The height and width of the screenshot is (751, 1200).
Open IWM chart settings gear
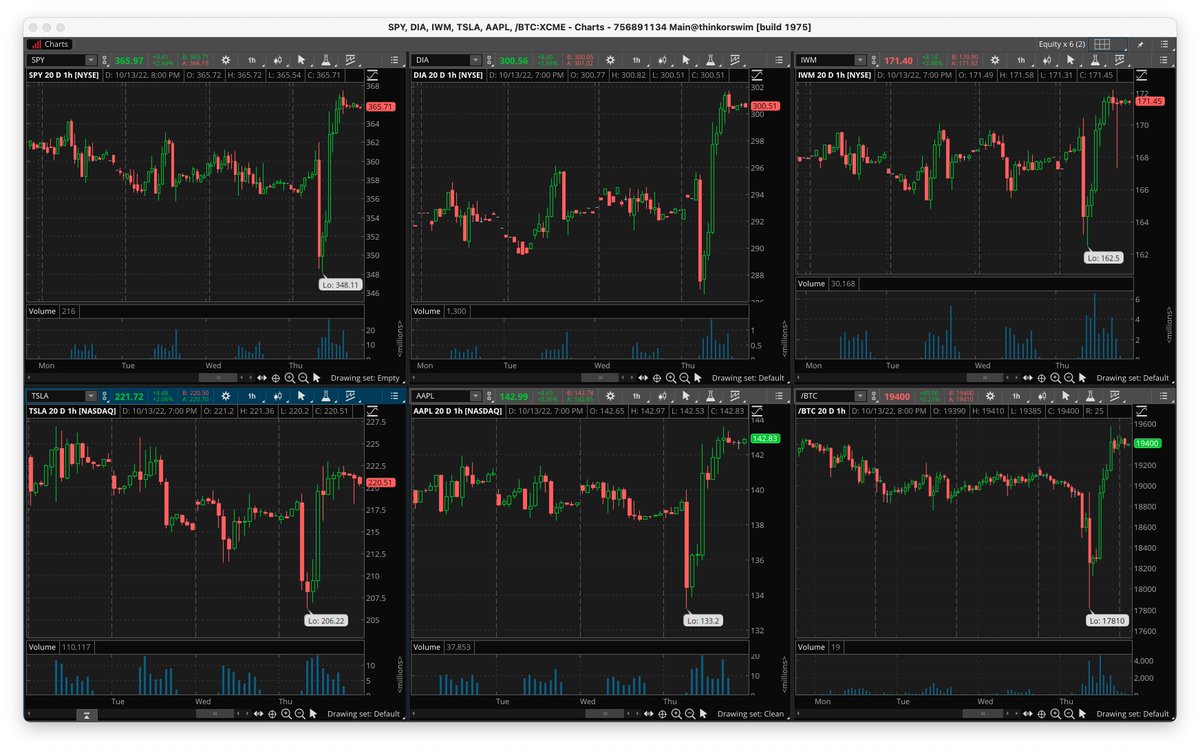pos(995,60)
